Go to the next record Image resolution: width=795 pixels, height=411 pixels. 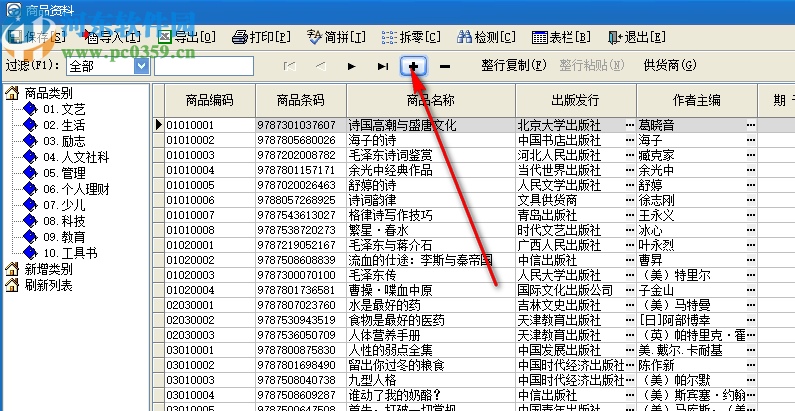click(x=351, y=66)
